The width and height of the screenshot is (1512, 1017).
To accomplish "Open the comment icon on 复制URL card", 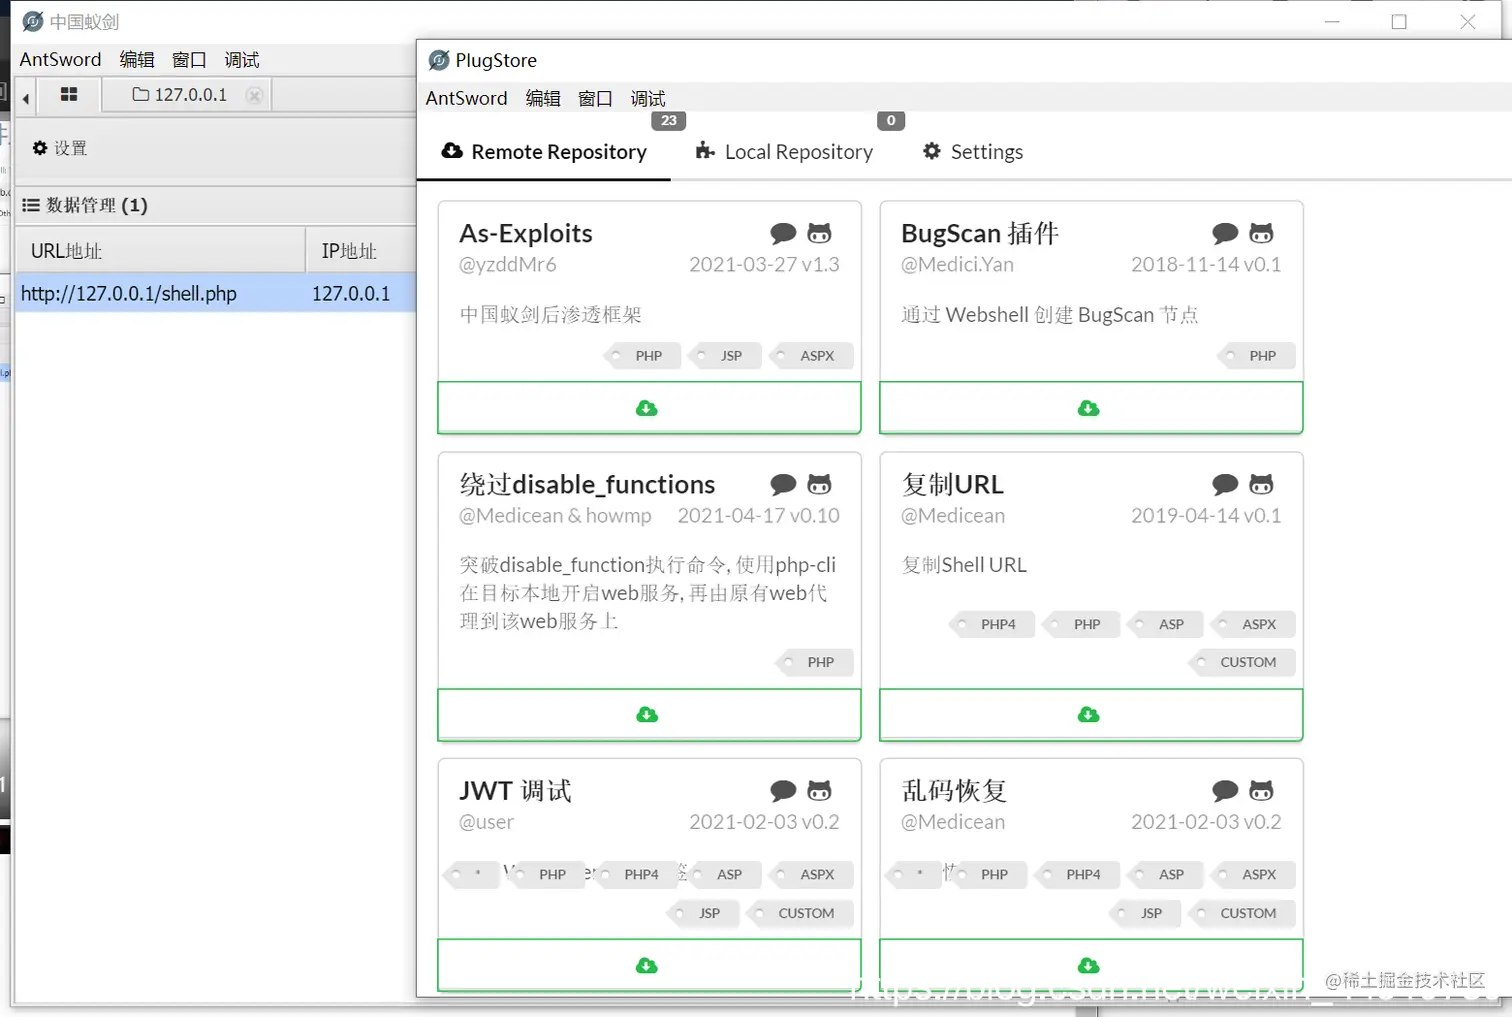I will click(1225, 485).
